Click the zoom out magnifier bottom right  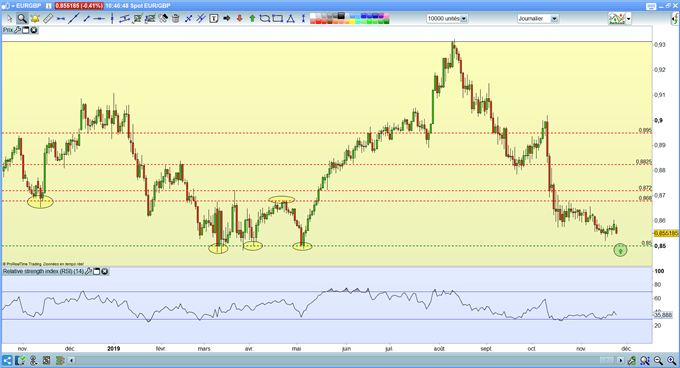[x=658, y=360]
